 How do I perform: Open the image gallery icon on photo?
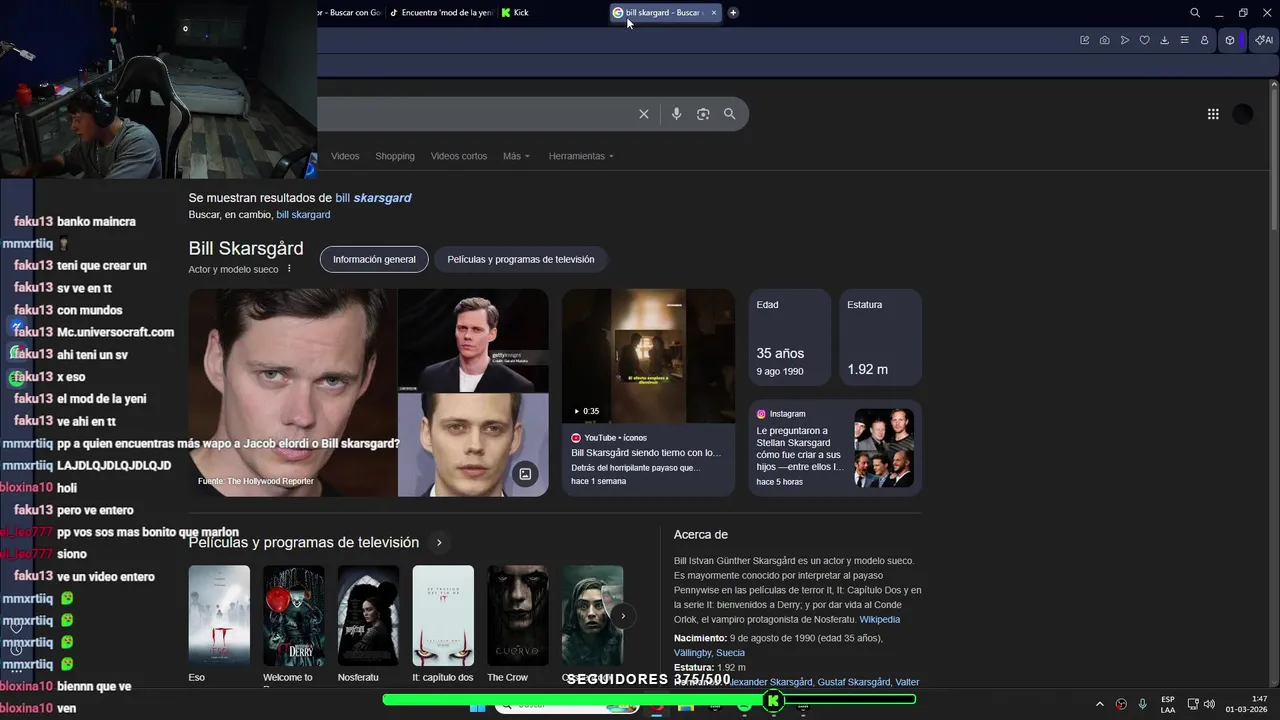coord(525,474)
